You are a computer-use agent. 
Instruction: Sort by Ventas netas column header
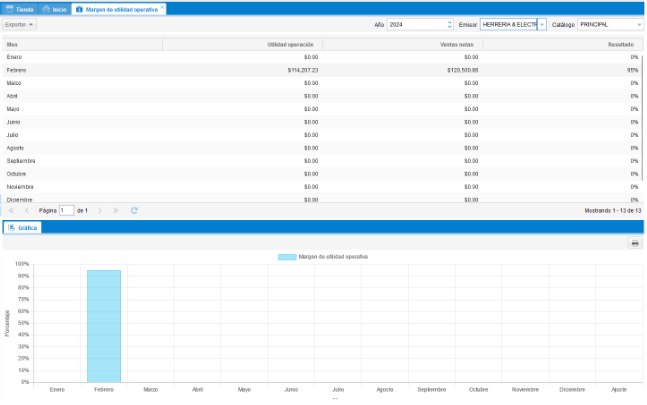pos(456,45)
